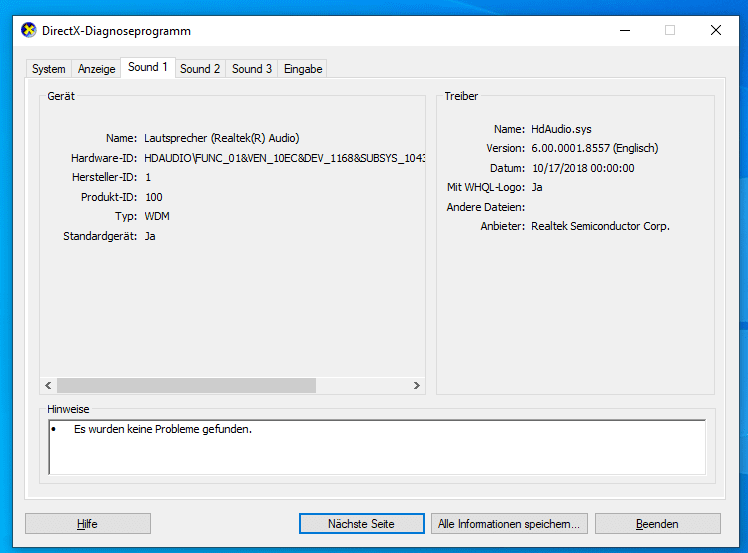
Task: Click the right scroll arrow in Gerät panel
Action: point(416,386)
